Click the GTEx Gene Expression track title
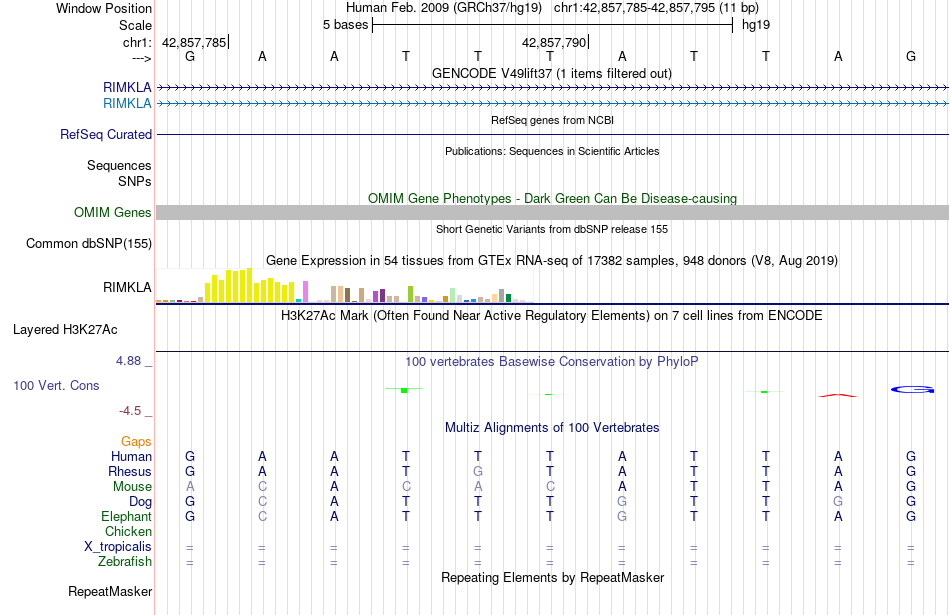Image resolution: width=950 pixels, height=615 pixels. (x=552, y=261)
